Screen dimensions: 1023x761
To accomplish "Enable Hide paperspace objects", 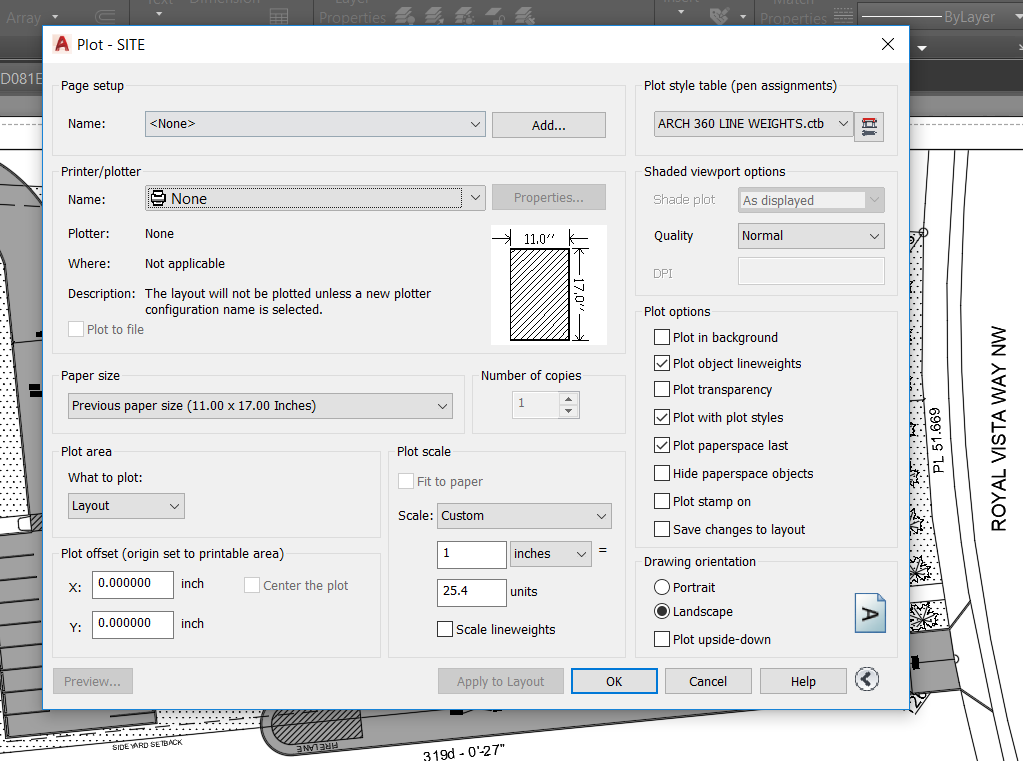I will point(662,473).
